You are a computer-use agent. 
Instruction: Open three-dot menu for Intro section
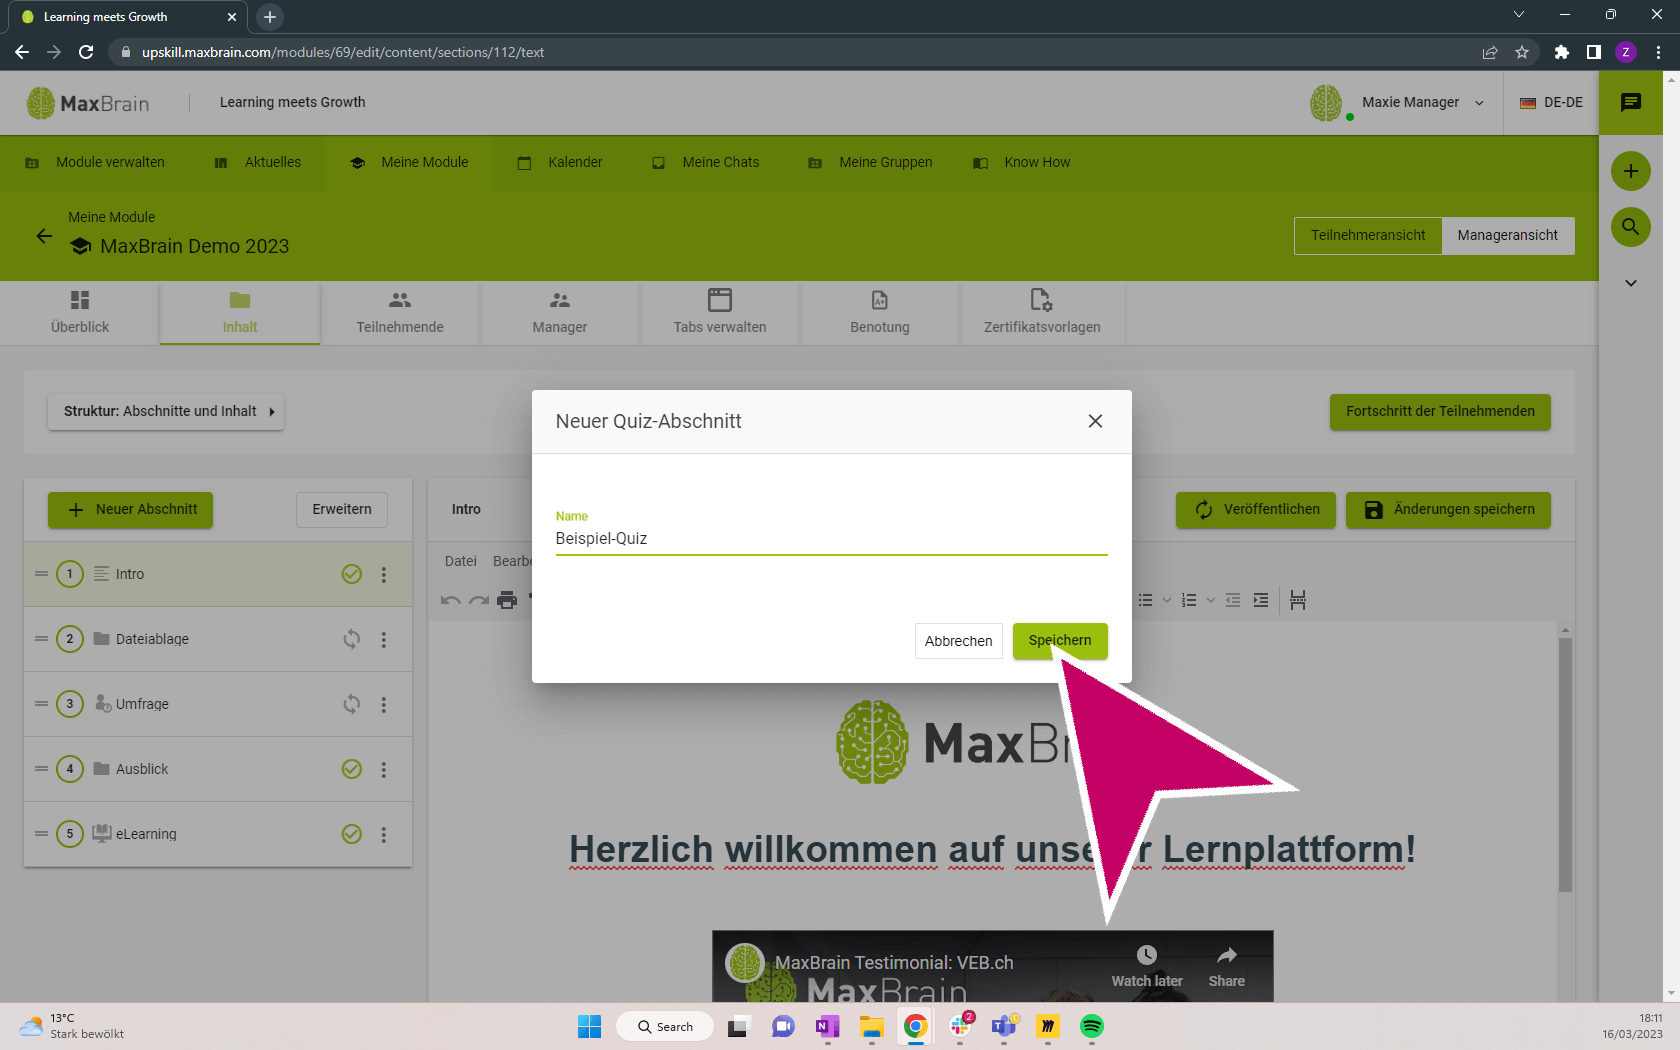[x=384, y=574]
